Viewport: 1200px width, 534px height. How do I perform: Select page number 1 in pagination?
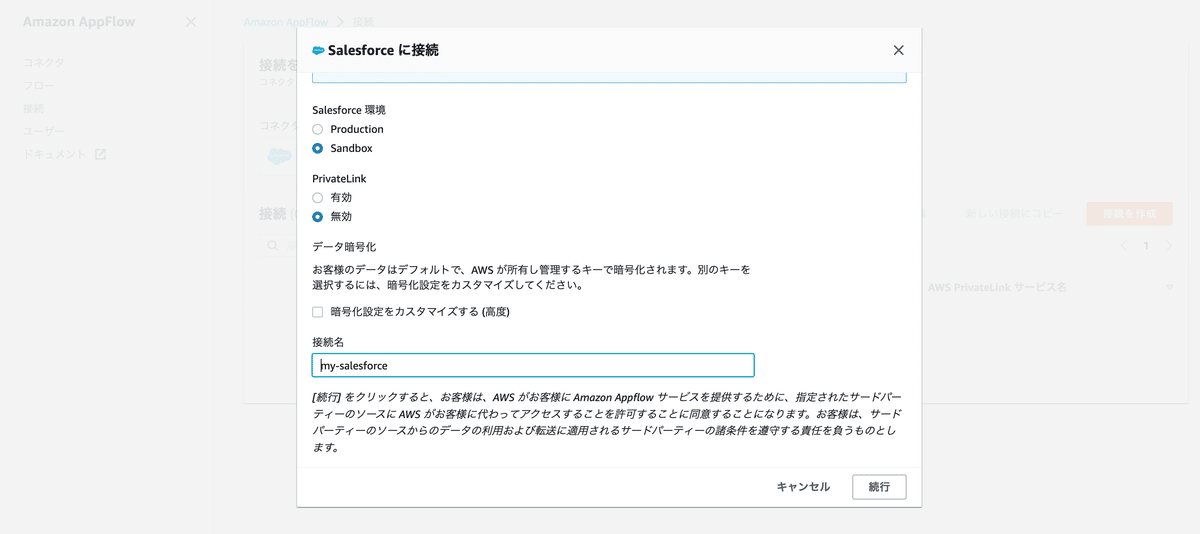(1146, 245)
